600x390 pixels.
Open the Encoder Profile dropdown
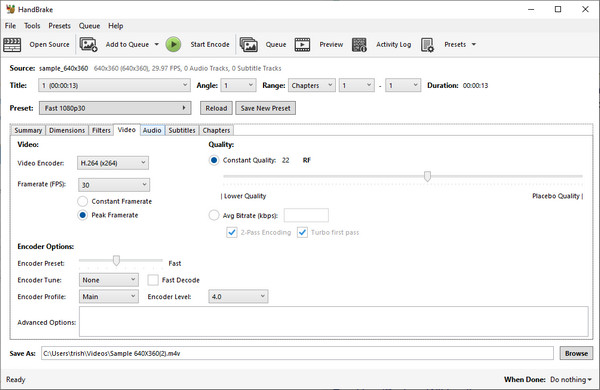coord(109,297)
